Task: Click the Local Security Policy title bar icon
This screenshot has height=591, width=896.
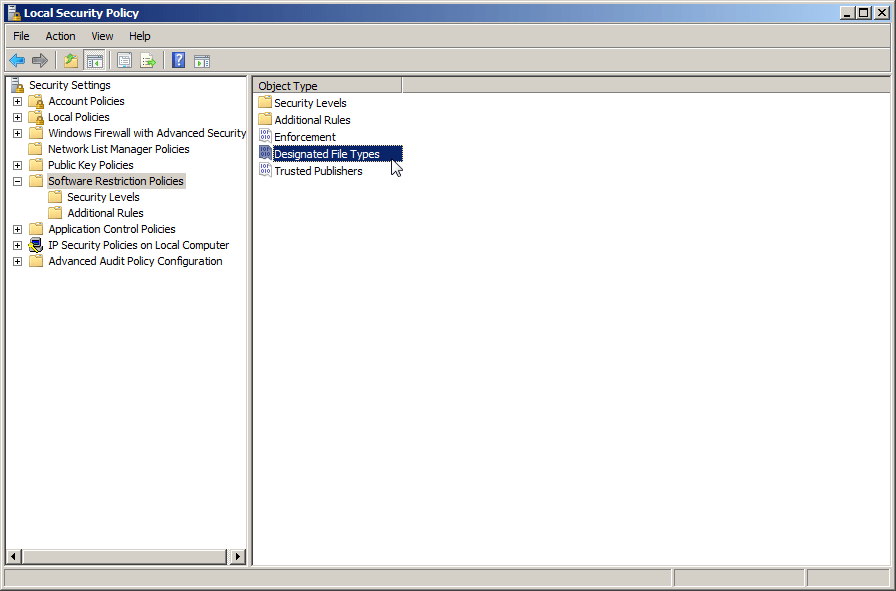Action: [x=14, y=12]
